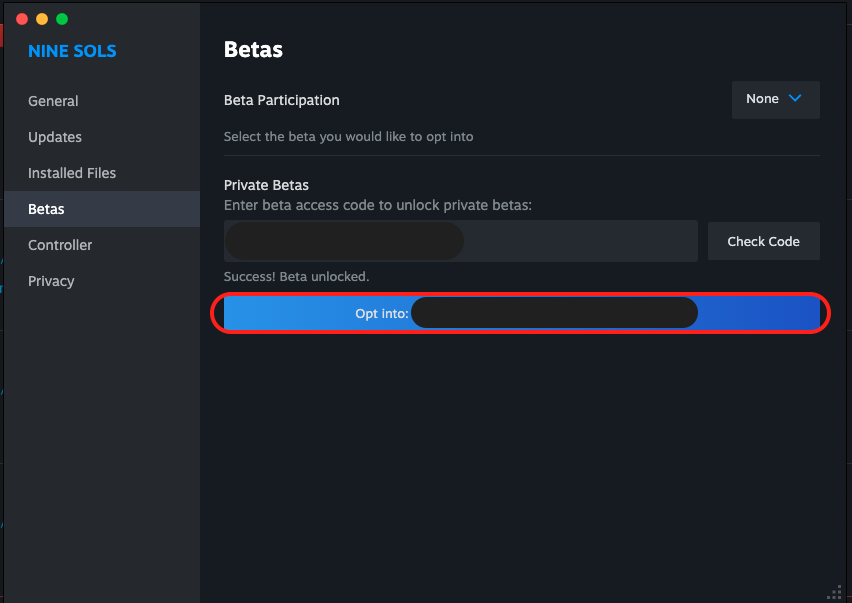Show the Privacy settings tab

point(51,281)
